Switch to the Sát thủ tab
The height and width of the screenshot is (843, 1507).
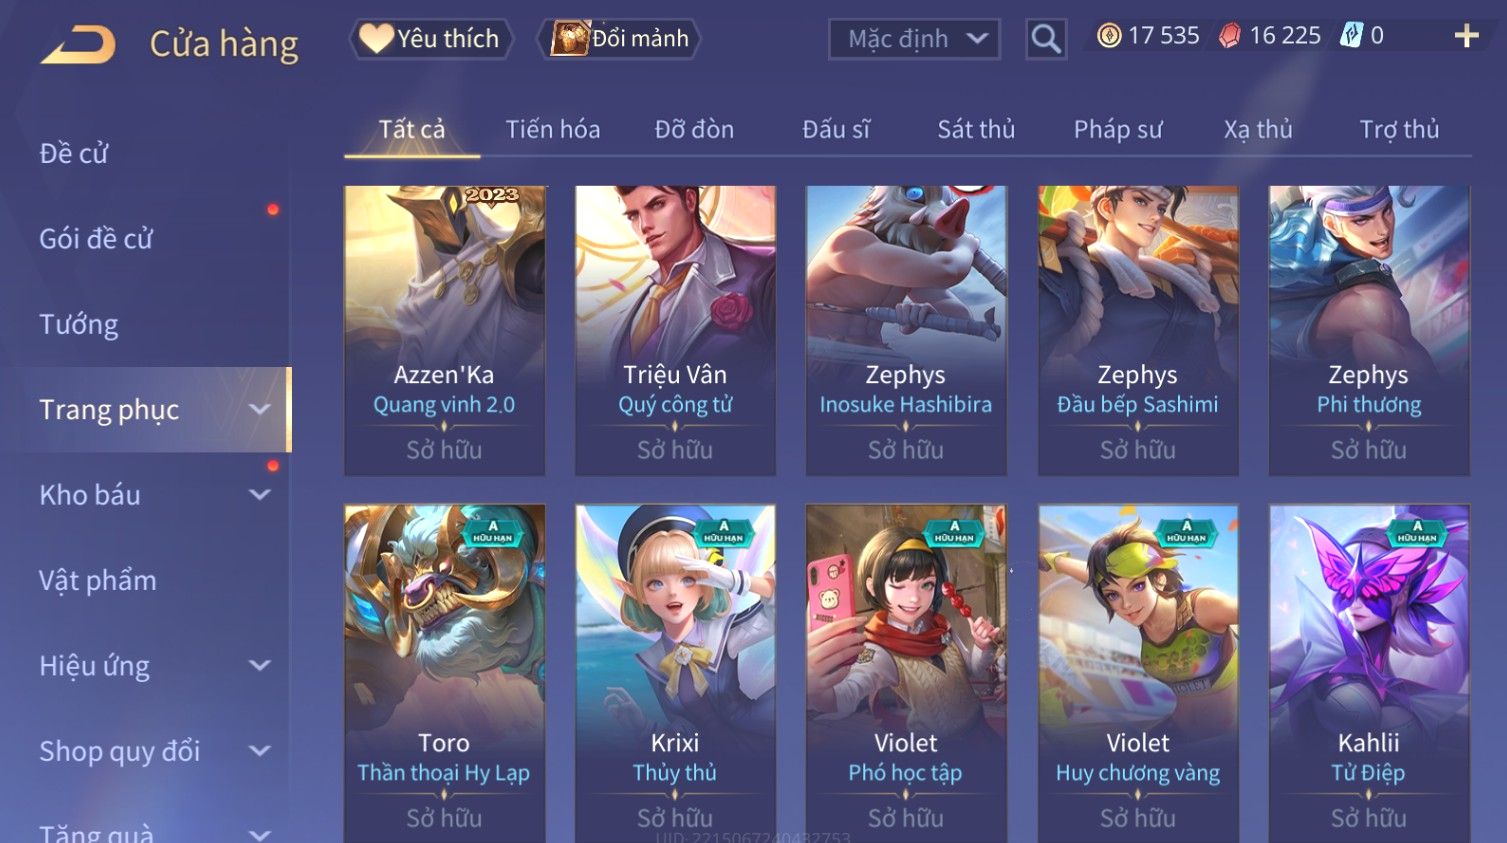pos(976,129)
